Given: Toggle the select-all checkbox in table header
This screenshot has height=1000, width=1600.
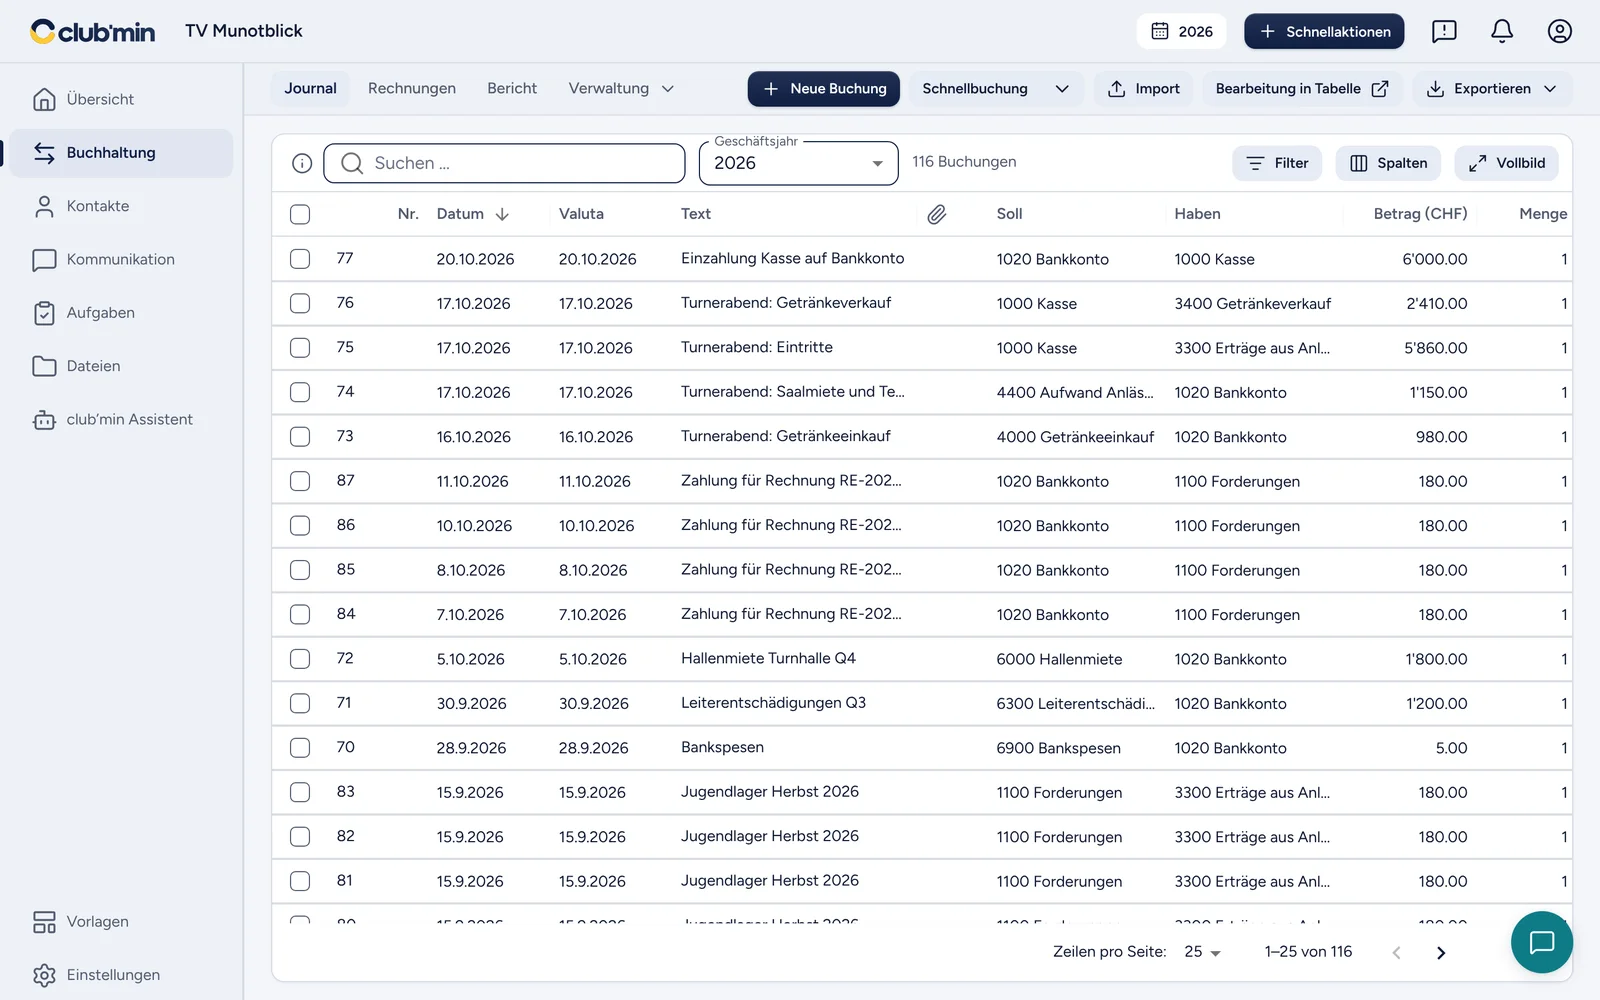Looking at the screenshot, I should [x=300, y=214].
